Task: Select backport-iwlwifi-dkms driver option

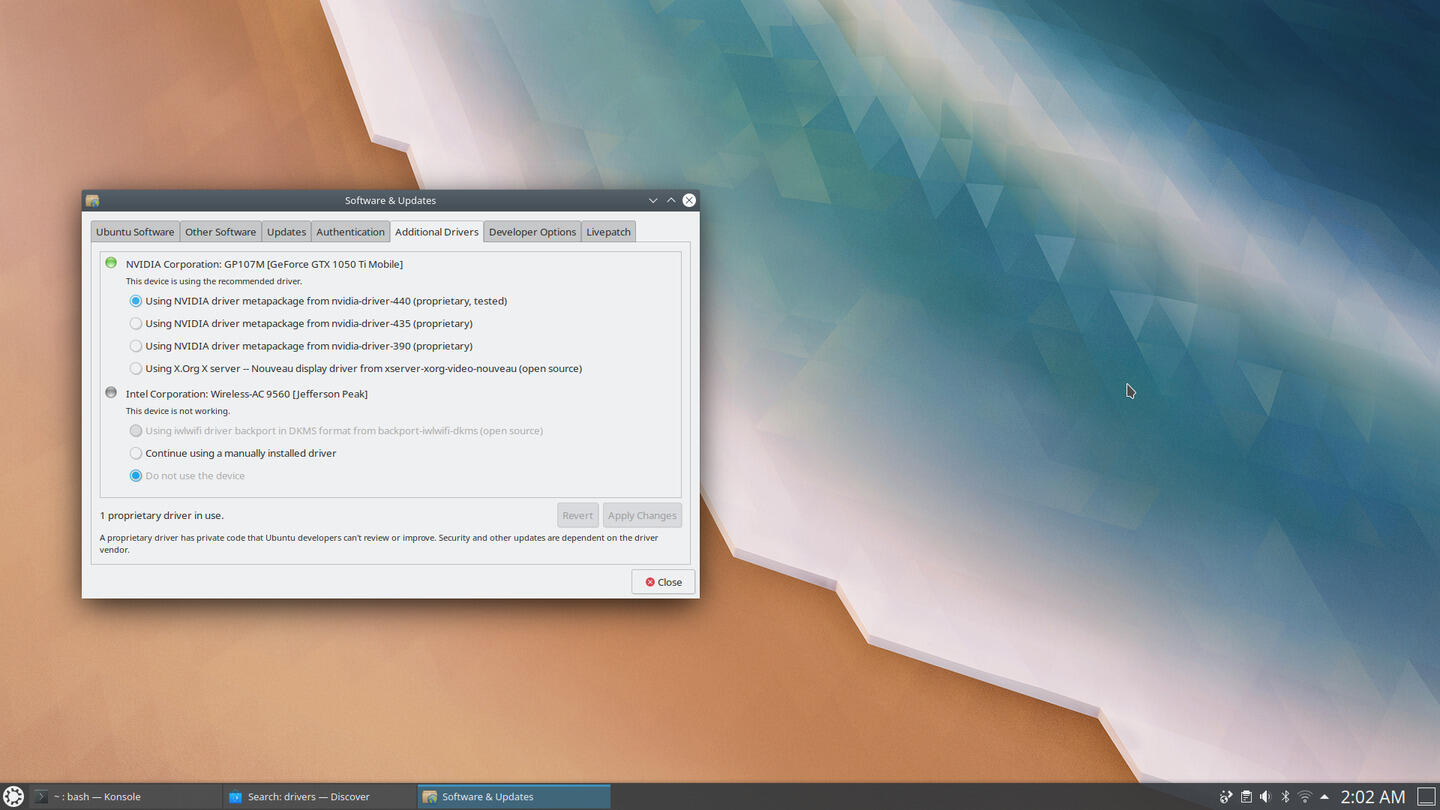Action: (336, 431)
